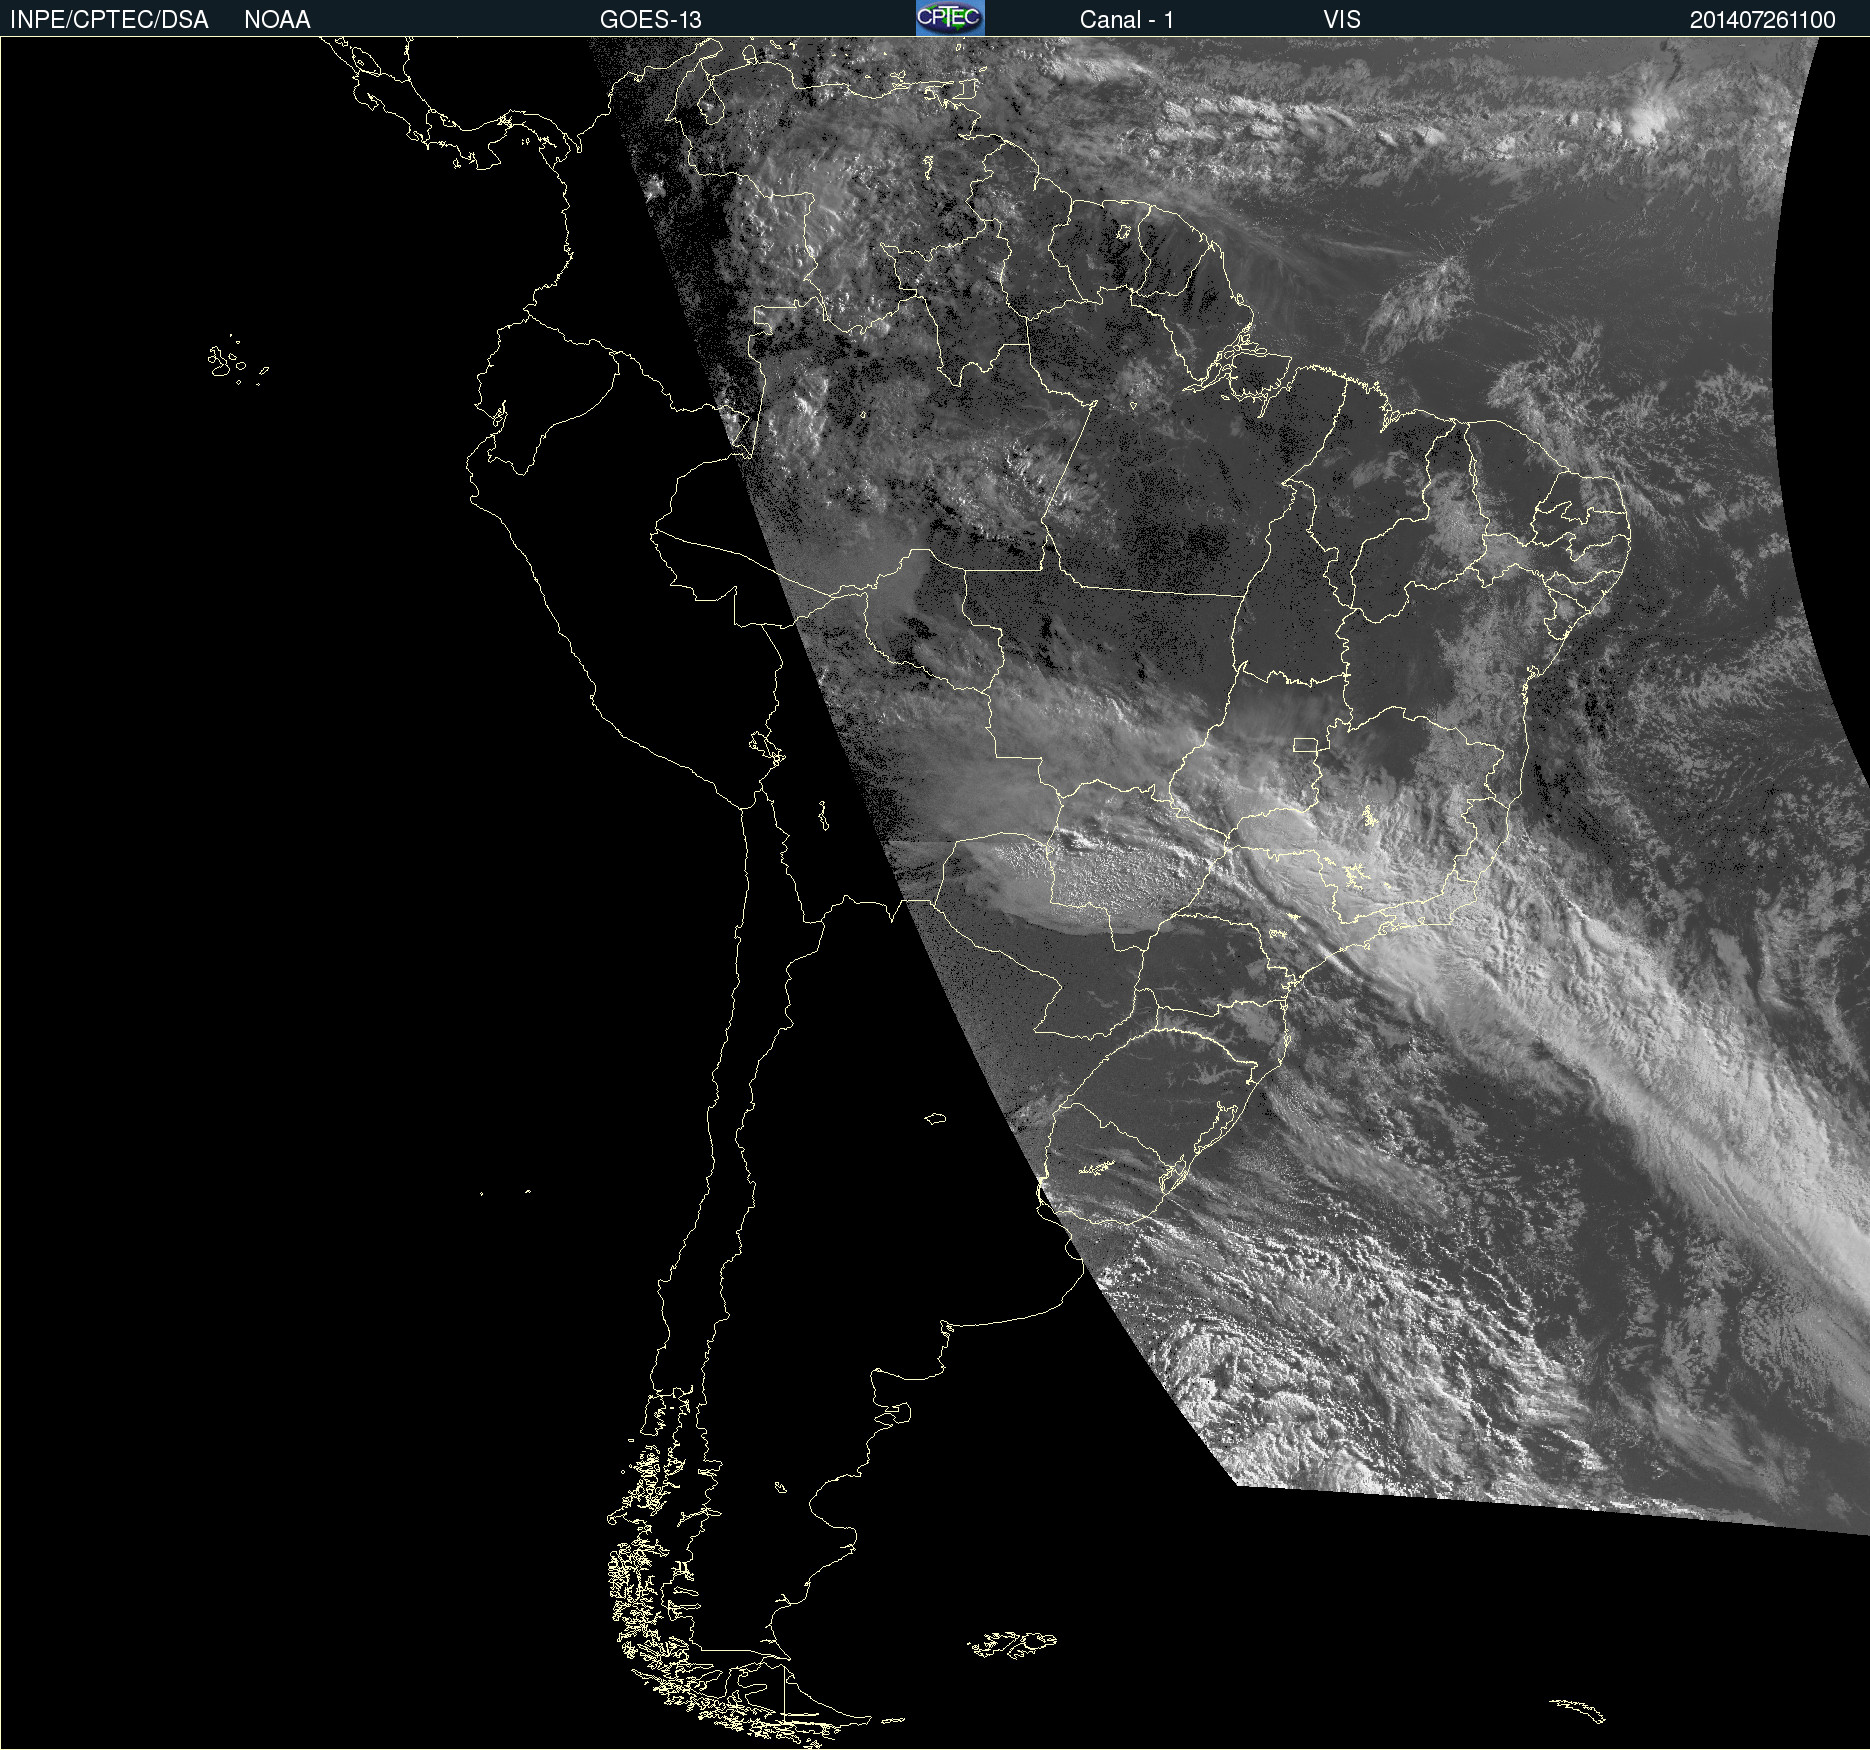Click the 'Canal - 1' label
The image size is (1870, 1750).
pyautogui.click(x=1126, y=20)
